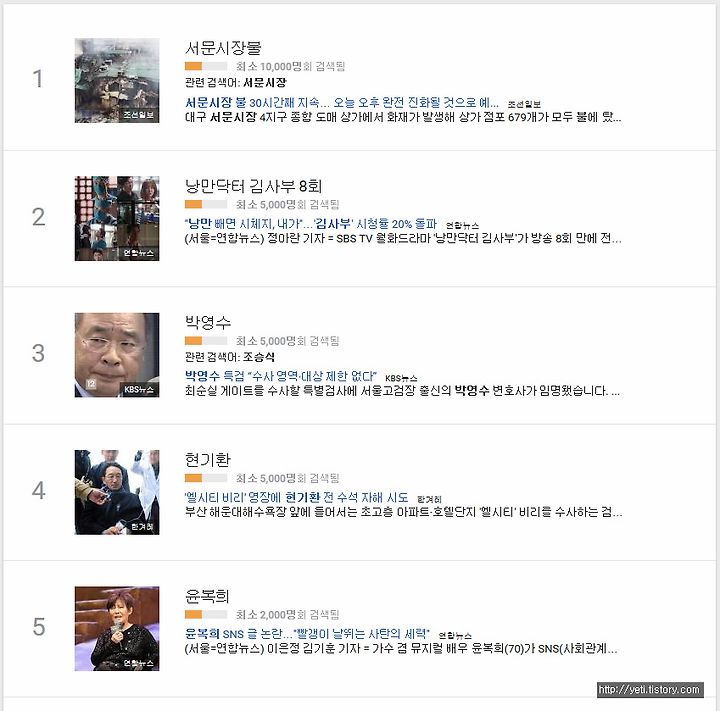Viewport: 720px width, 711px height.
Task: Open the 박영수 trend title
Action: pyautogui.click(x=208, y=322)
